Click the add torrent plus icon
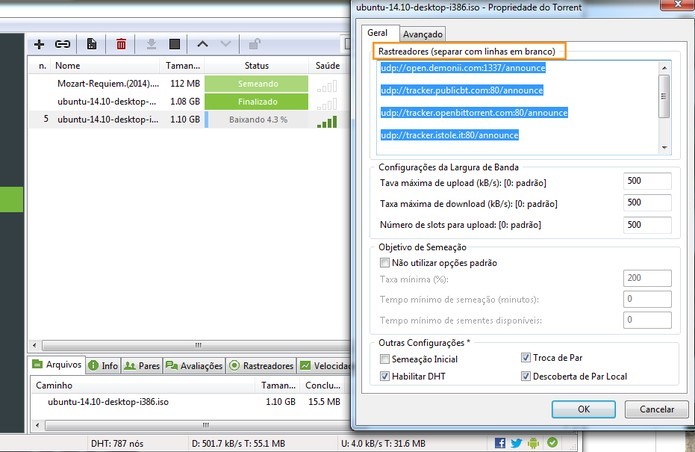The width and height of the screenshot is (695, 452). [39, 44]
